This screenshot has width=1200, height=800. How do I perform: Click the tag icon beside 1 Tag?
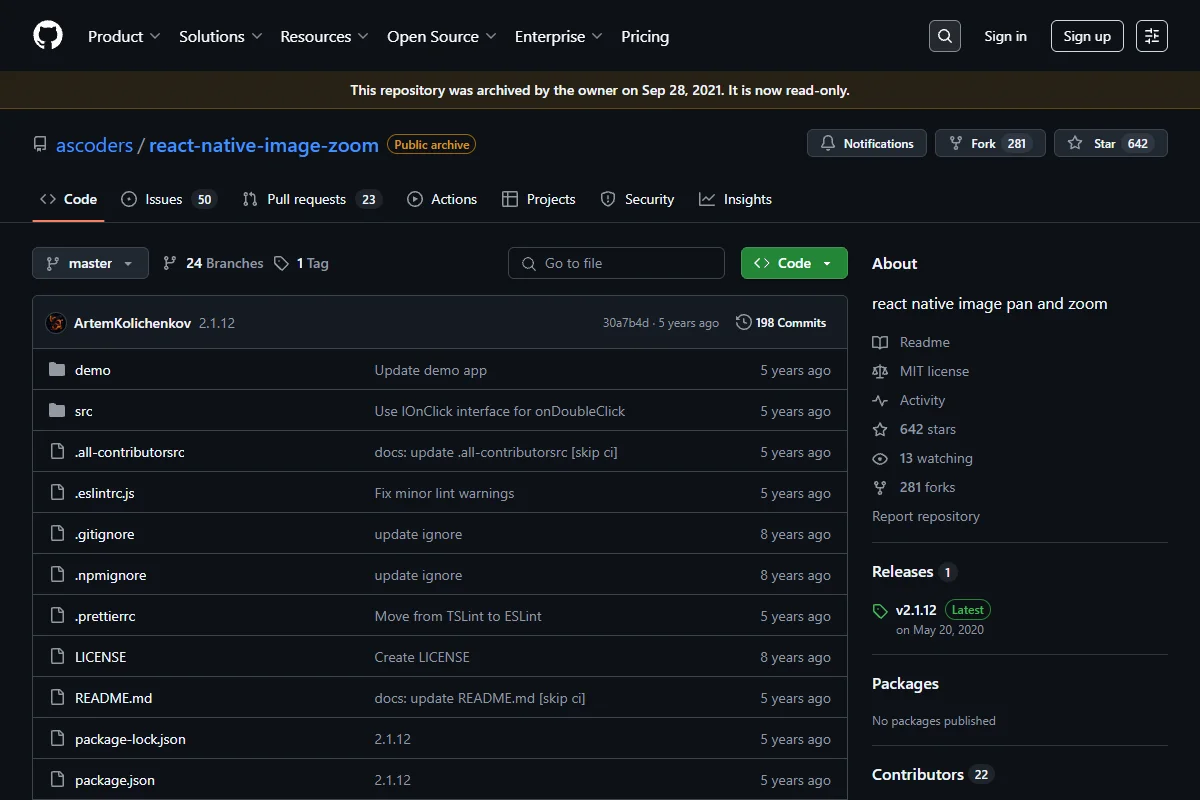pos(282,263)
